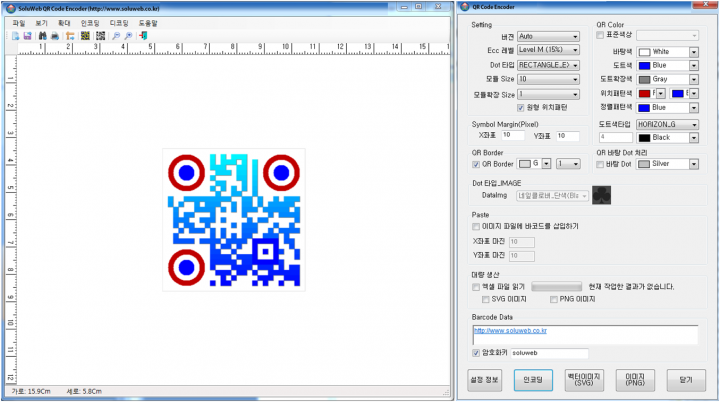This screenshot has width=720, height=402.
Task: Click the Symbol Margin X좌표 input field
Action: tap(512, 136)
